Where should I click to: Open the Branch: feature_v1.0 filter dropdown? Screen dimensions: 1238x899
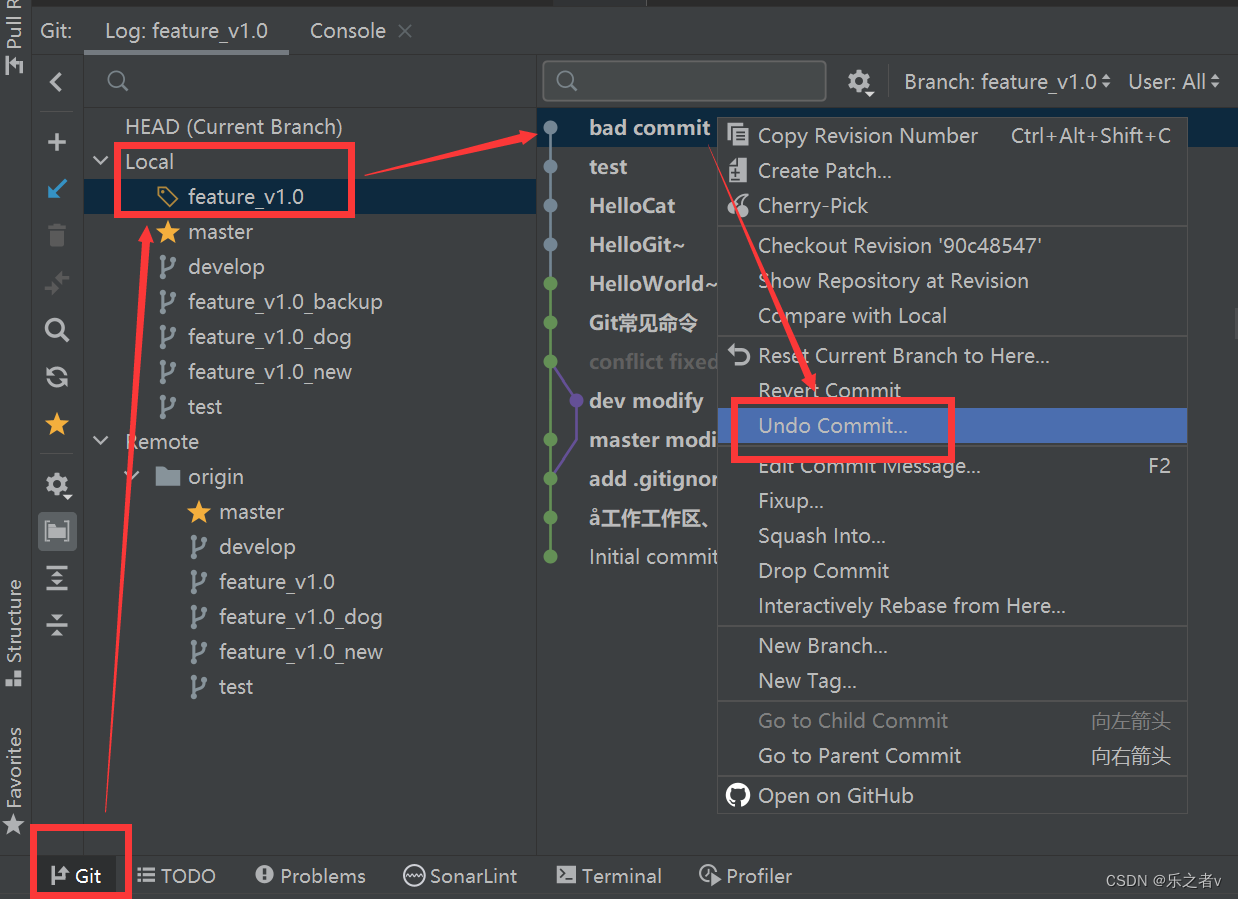click(1007, 82)
